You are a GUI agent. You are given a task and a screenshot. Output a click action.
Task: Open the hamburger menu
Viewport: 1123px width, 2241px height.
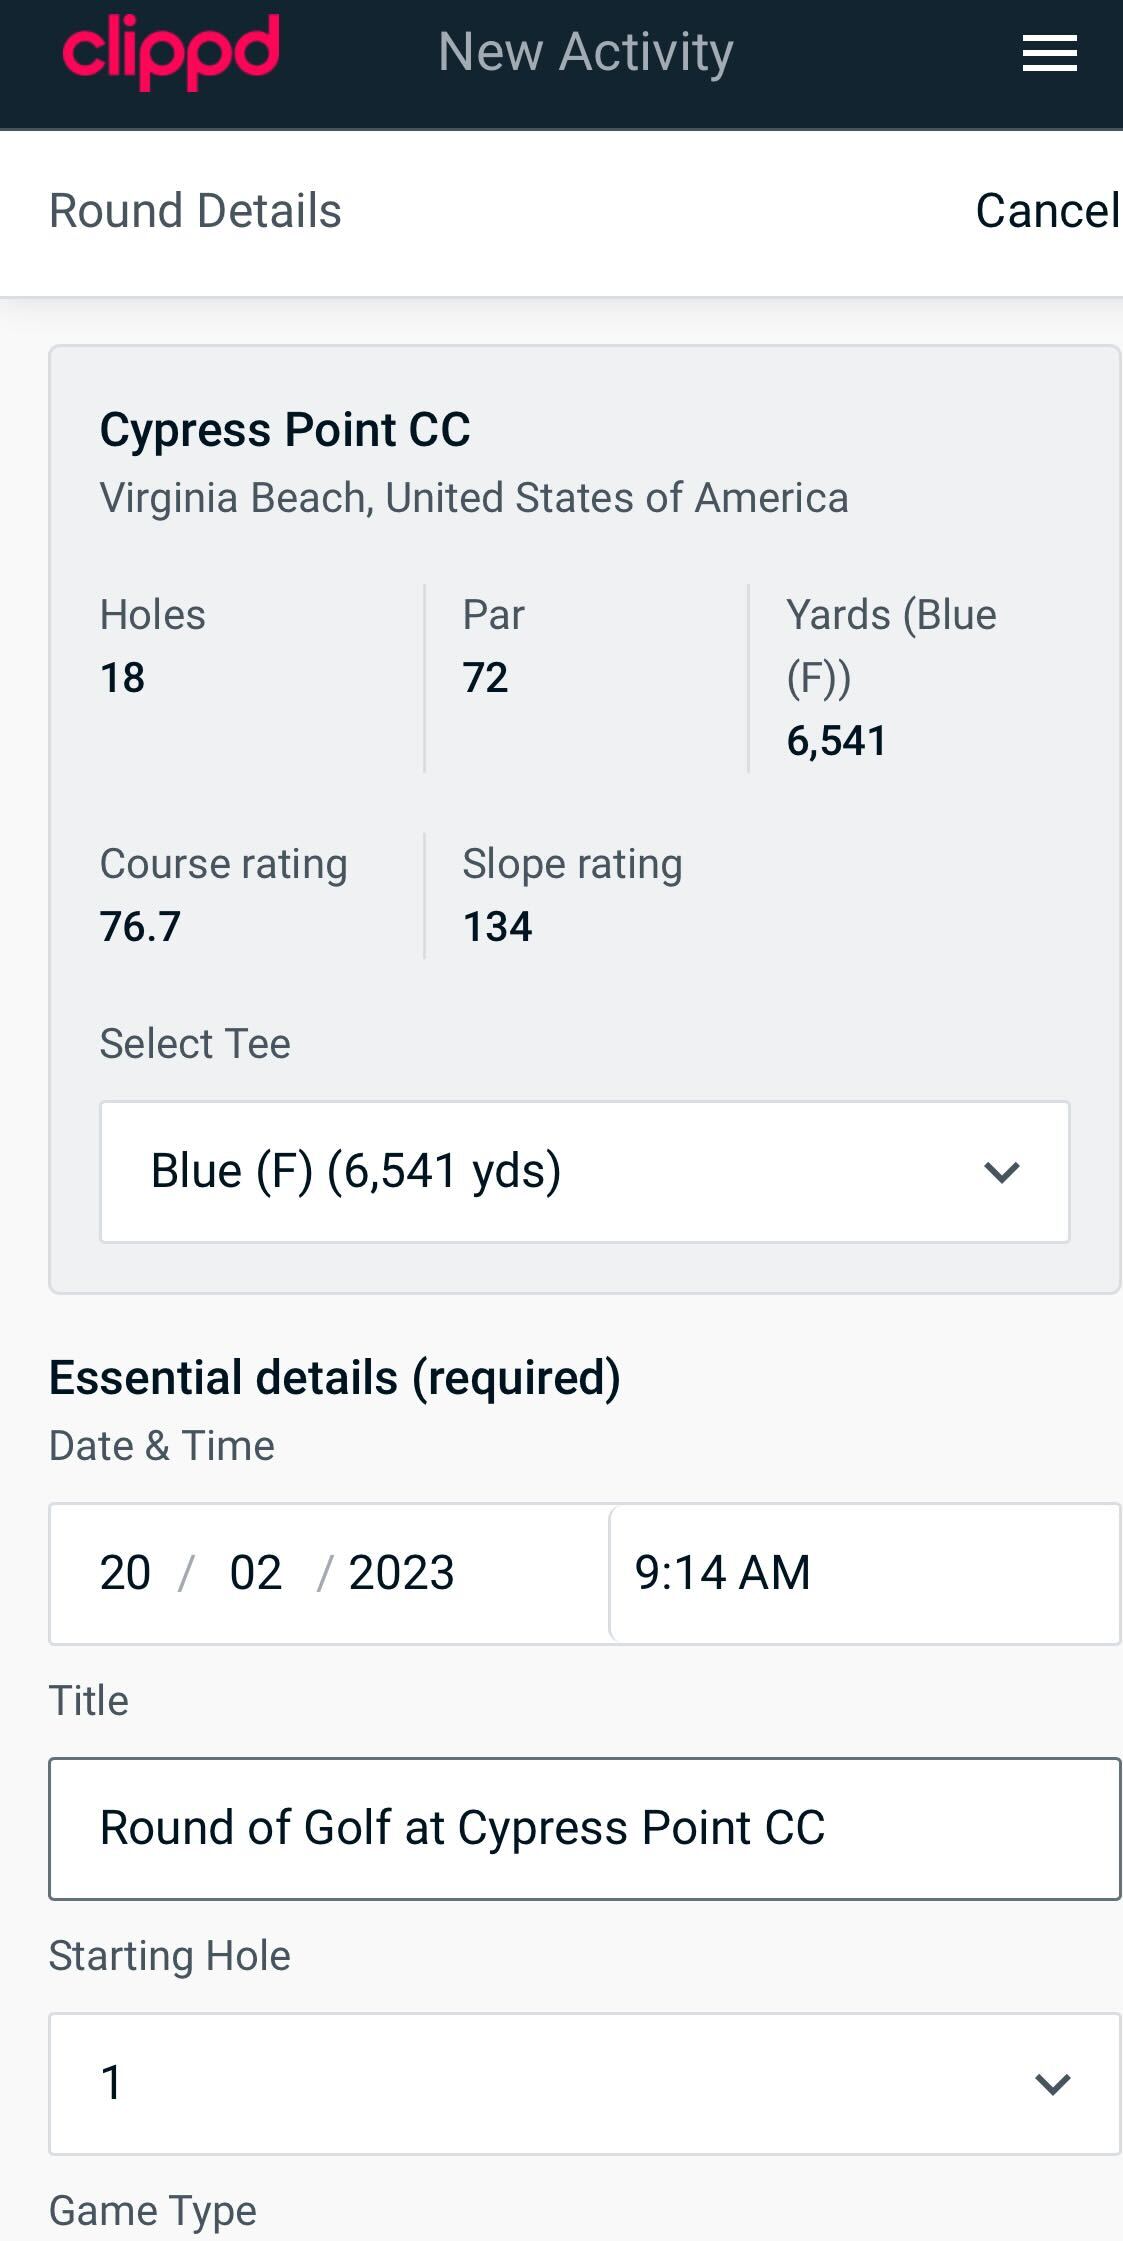(1049, 53)
